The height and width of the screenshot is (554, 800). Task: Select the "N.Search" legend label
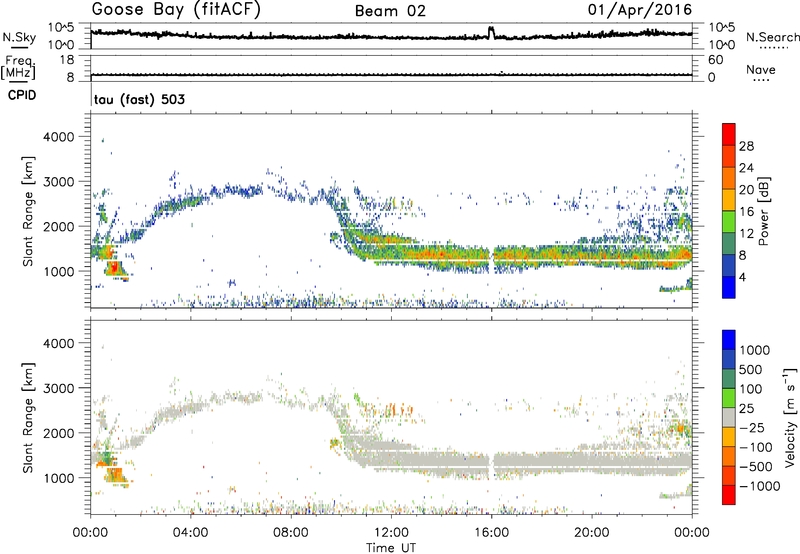[x=773, y=37]
